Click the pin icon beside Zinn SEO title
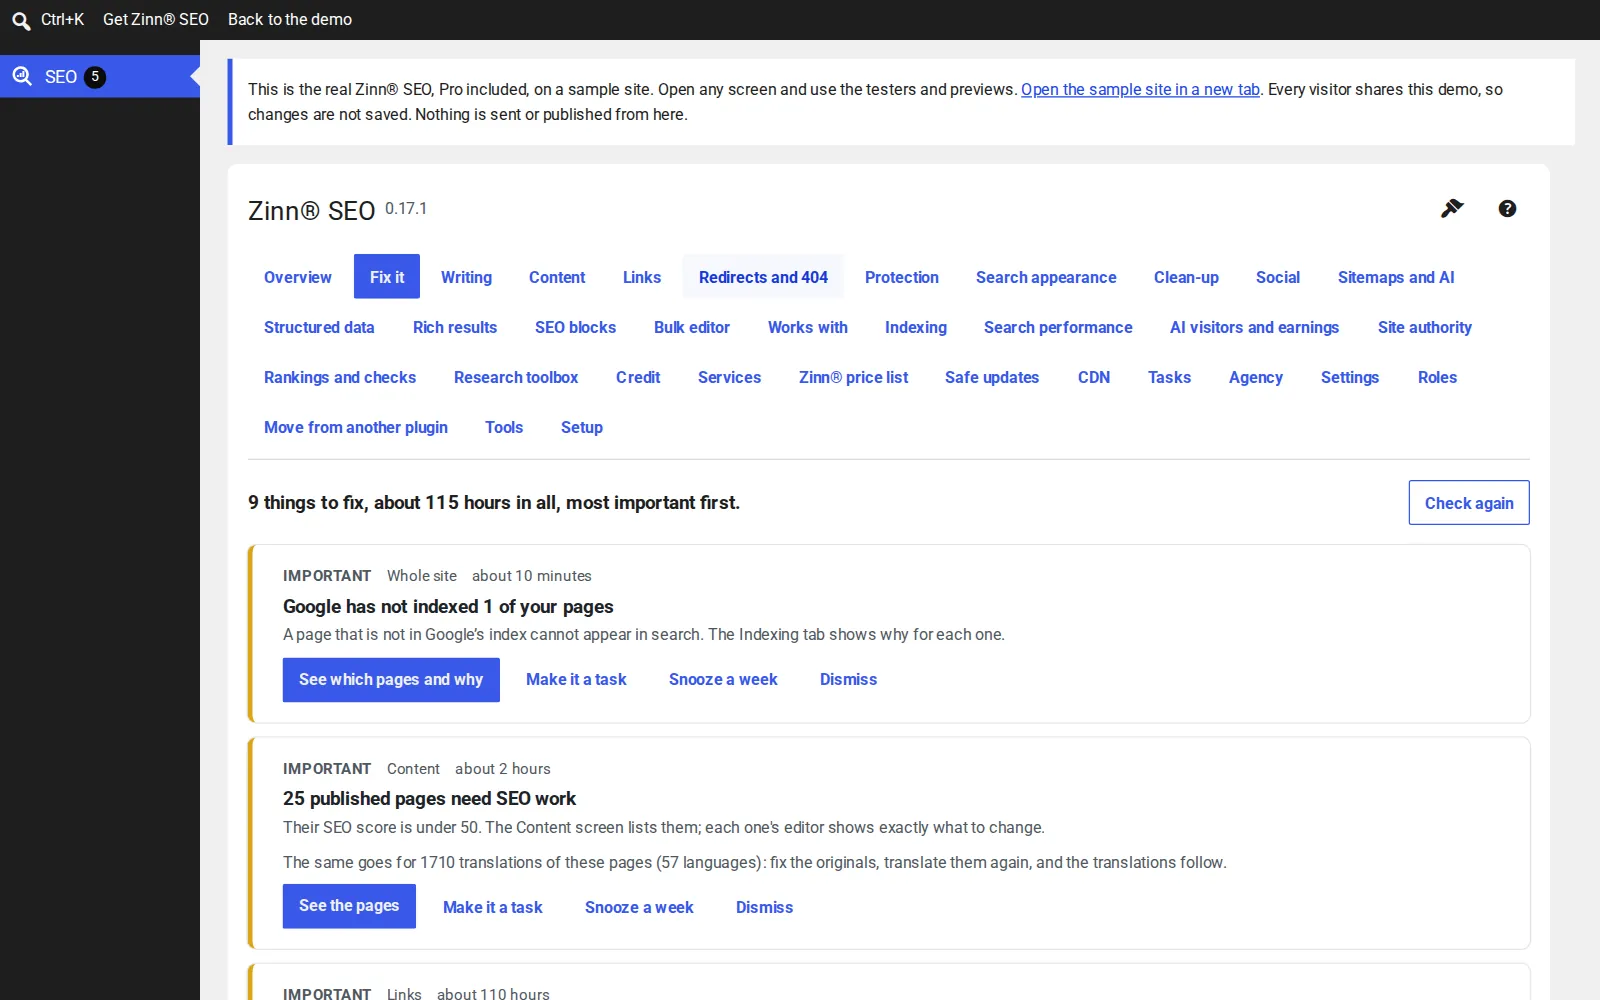The height and width of the screenshot is (1000, 1600). click(1452, 208)
